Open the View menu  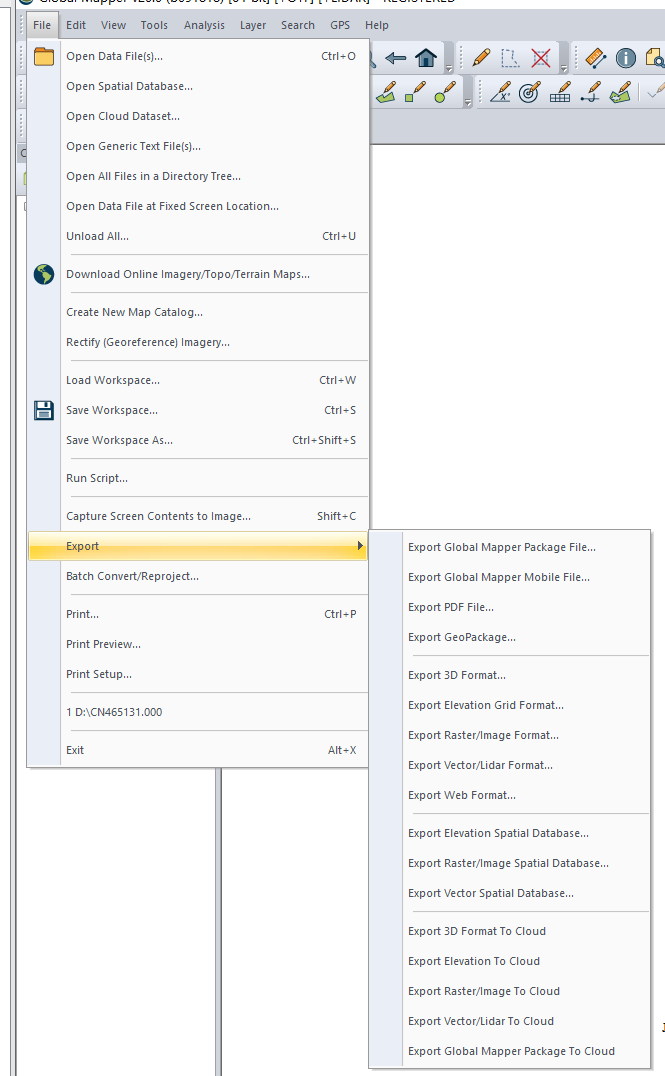coord(113,25)
